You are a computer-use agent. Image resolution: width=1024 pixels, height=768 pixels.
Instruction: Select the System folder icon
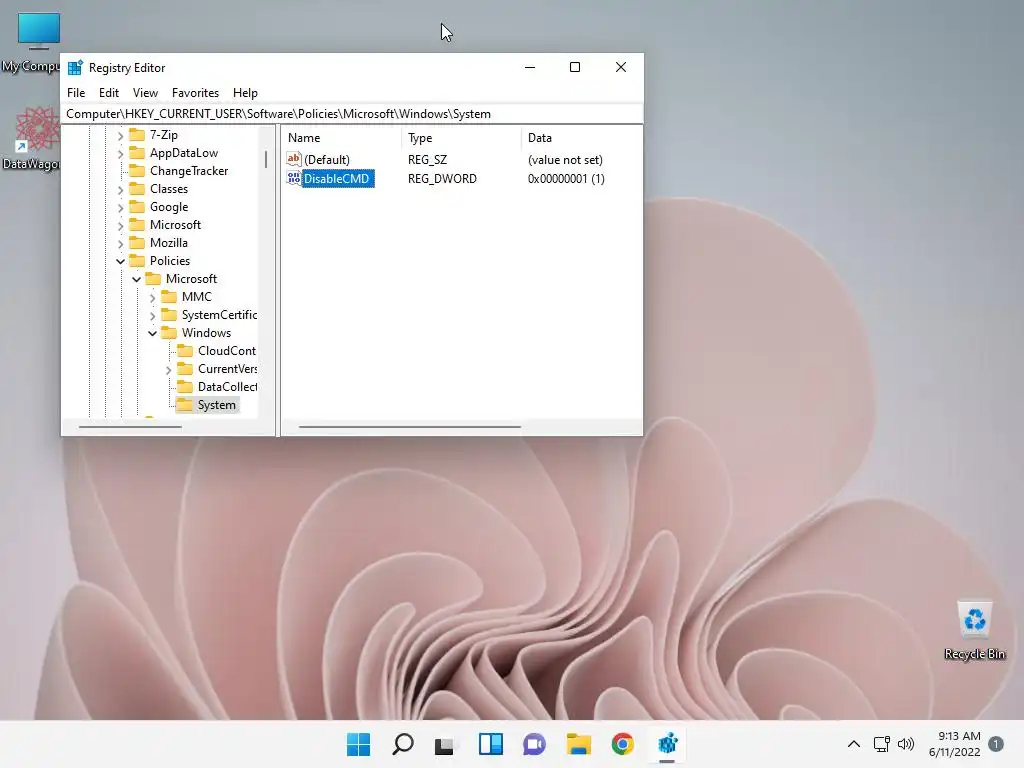pos(185,405)
